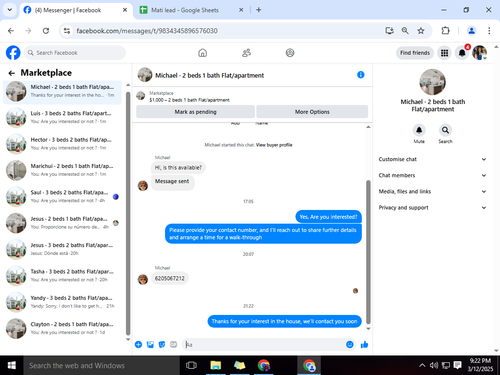
Task: Go to Home feed icon
Action: [202, 53]
